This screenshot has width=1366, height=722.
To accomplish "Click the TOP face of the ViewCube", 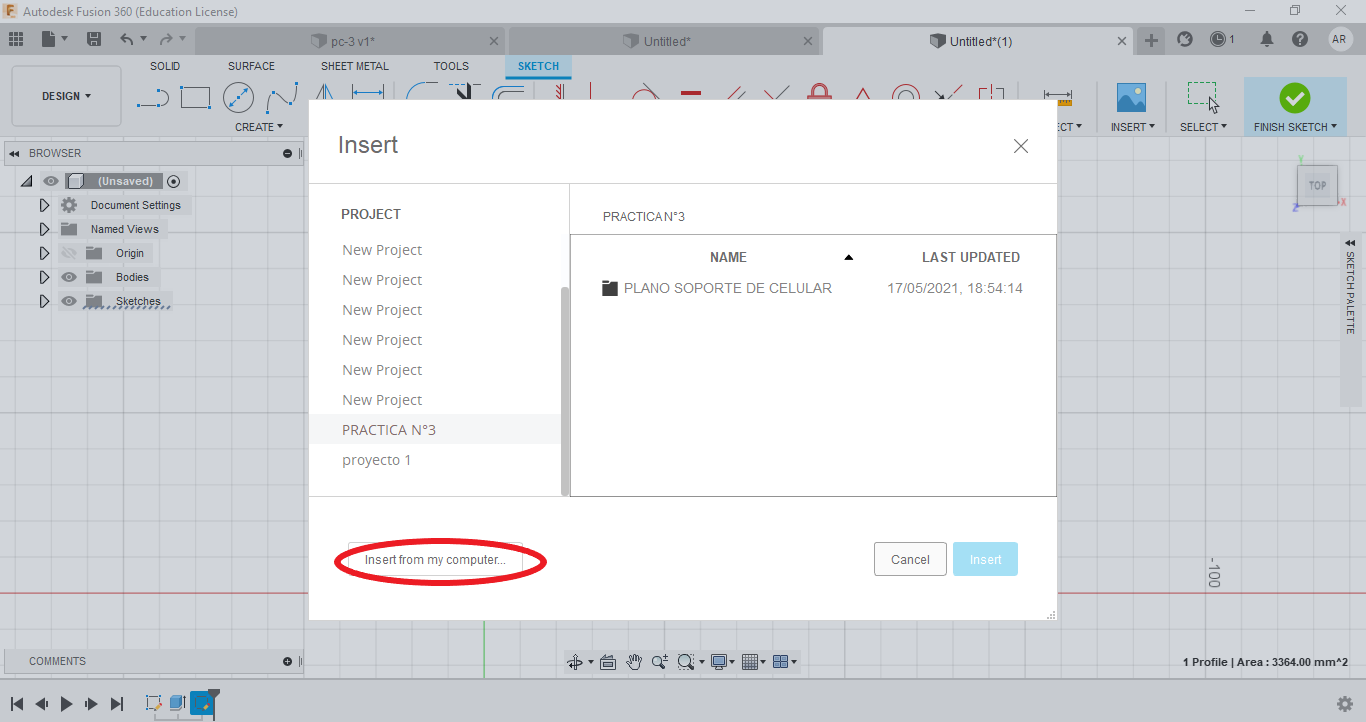I will [x=1317, y=186].
